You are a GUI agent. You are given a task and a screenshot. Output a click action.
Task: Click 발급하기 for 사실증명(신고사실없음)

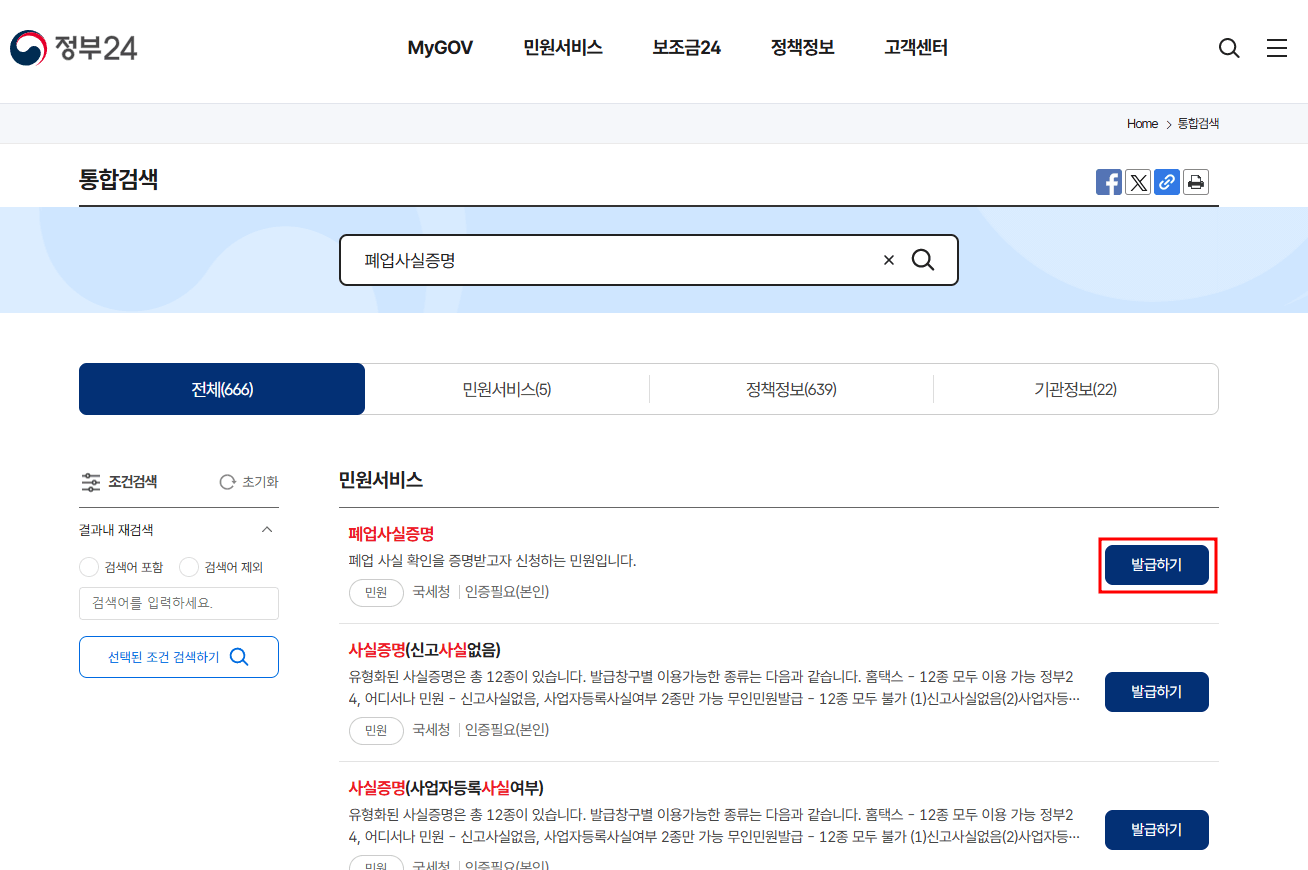(1157, 692)
